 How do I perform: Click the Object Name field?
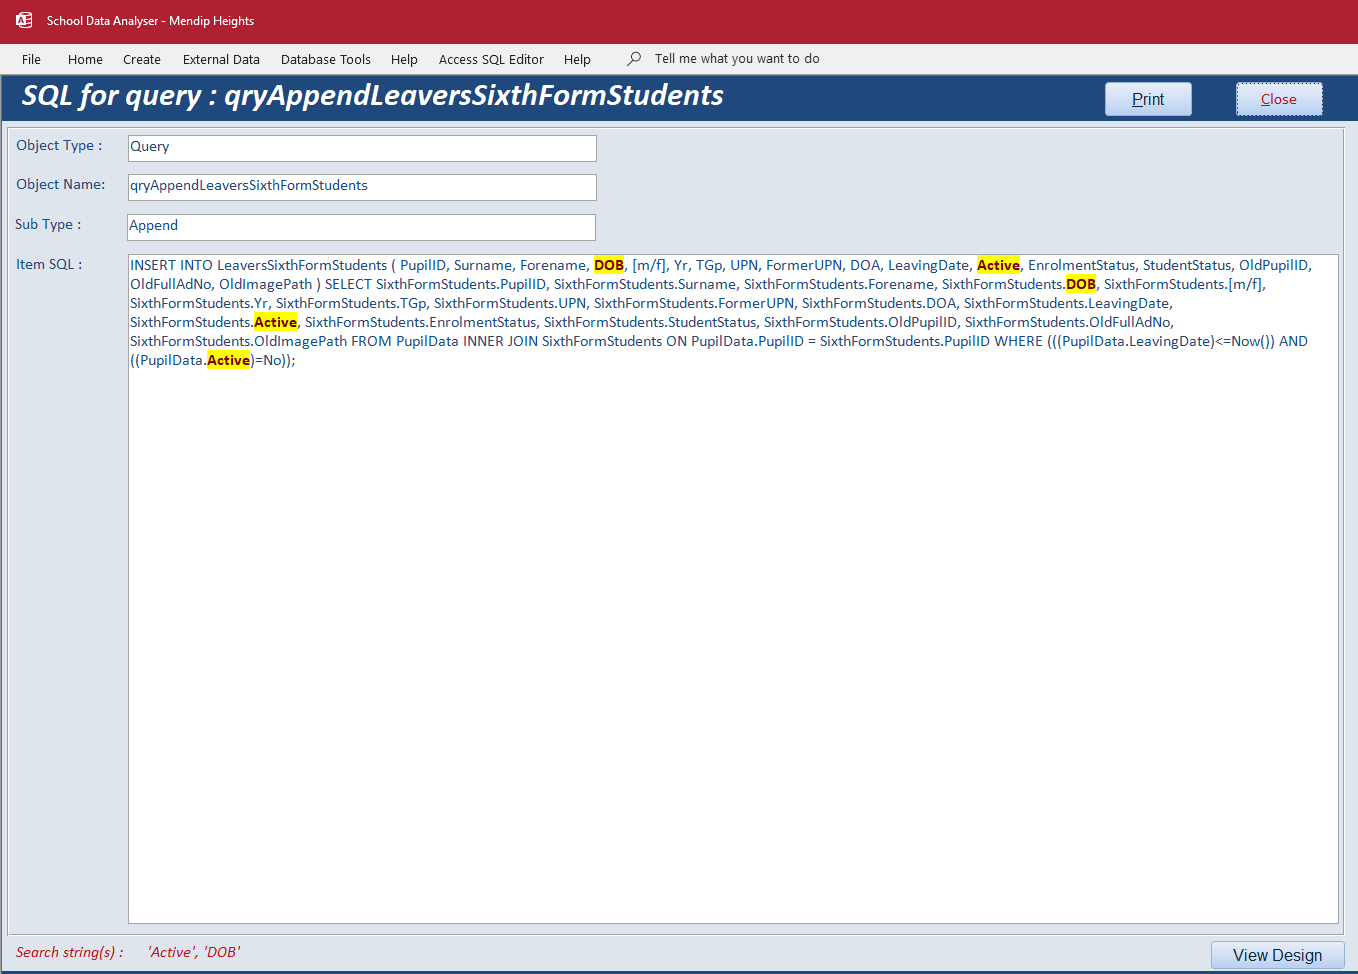[x=362, y=187]
